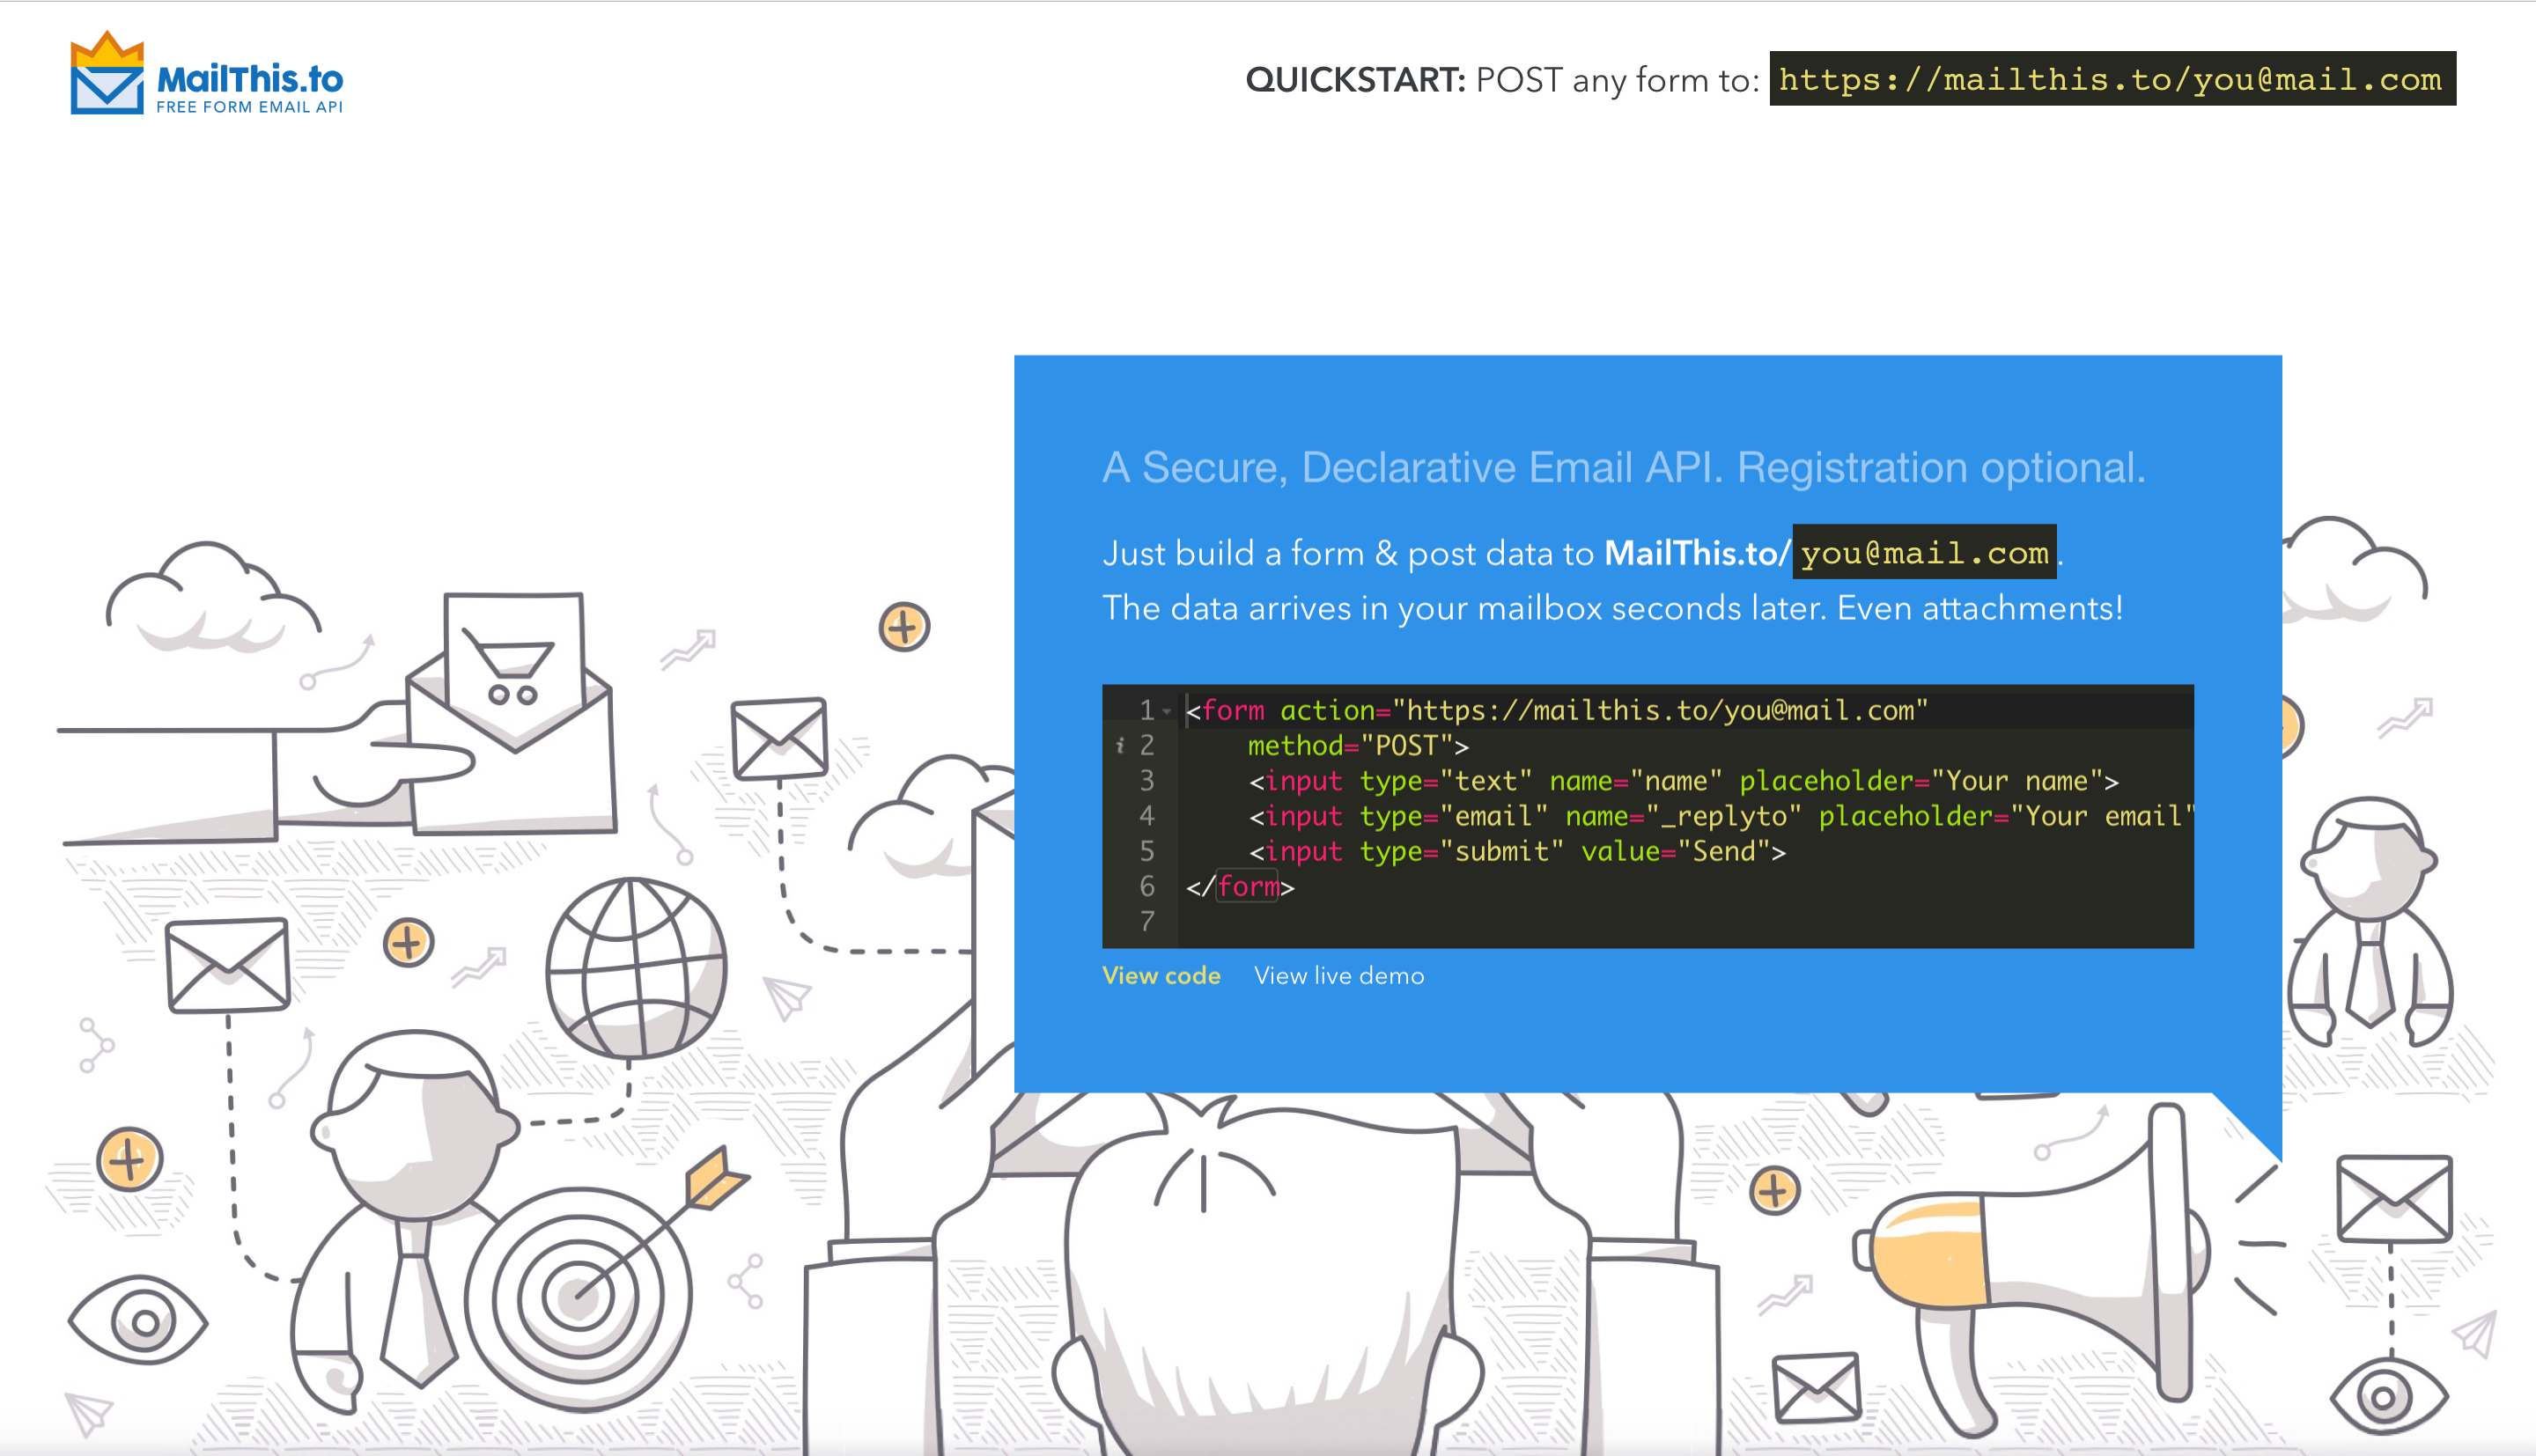Viewport: 2536px width, 1456px height.
Task: Switch to the View code tab
Action: coord(1161,976)
